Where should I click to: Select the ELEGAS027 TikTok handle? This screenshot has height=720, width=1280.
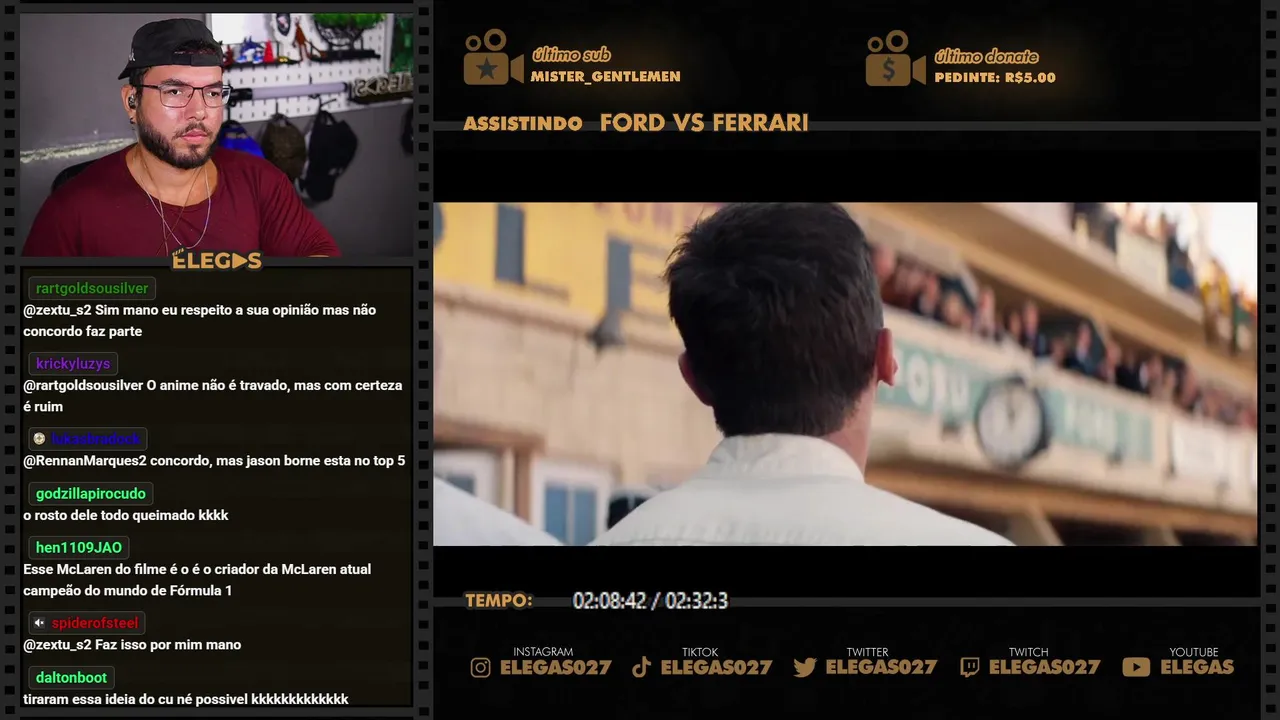[x=716, y=667]
